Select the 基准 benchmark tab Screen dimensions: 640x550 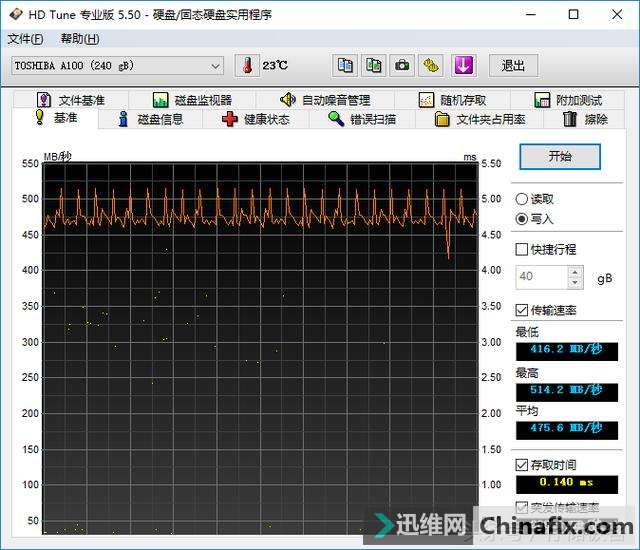coord(56,118)
